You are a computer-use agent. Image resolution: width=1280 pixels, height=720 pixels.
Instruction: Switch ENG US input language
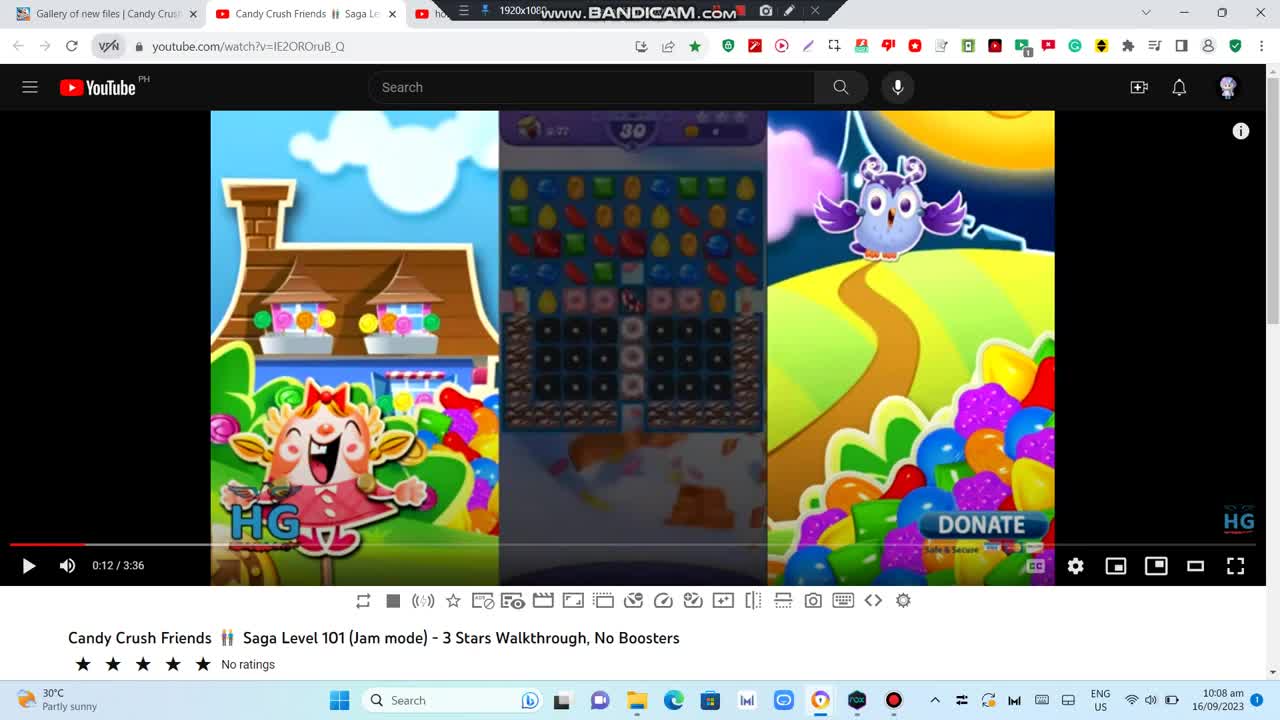tap(1100, 700)
